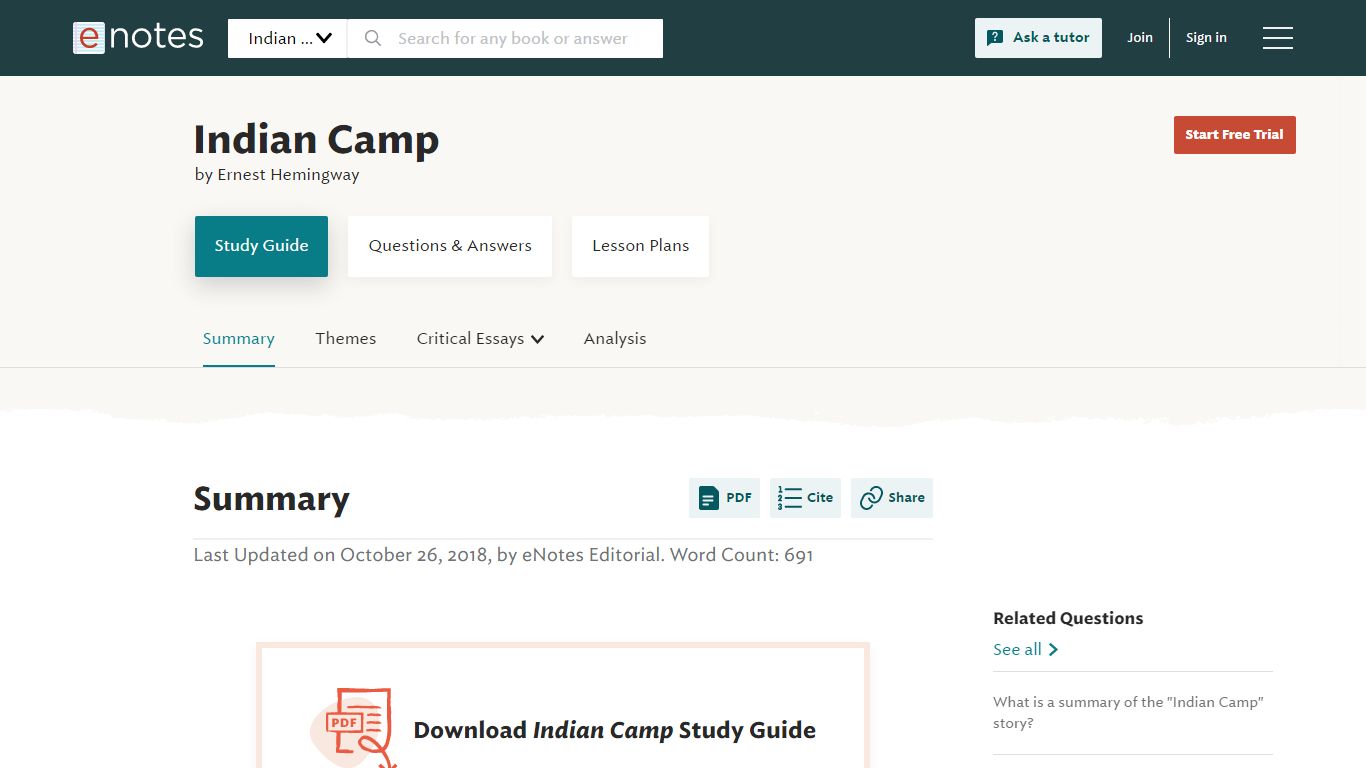Focus the 'Search for any book or answer' field

pyautogui.click(x=512, y=38)
